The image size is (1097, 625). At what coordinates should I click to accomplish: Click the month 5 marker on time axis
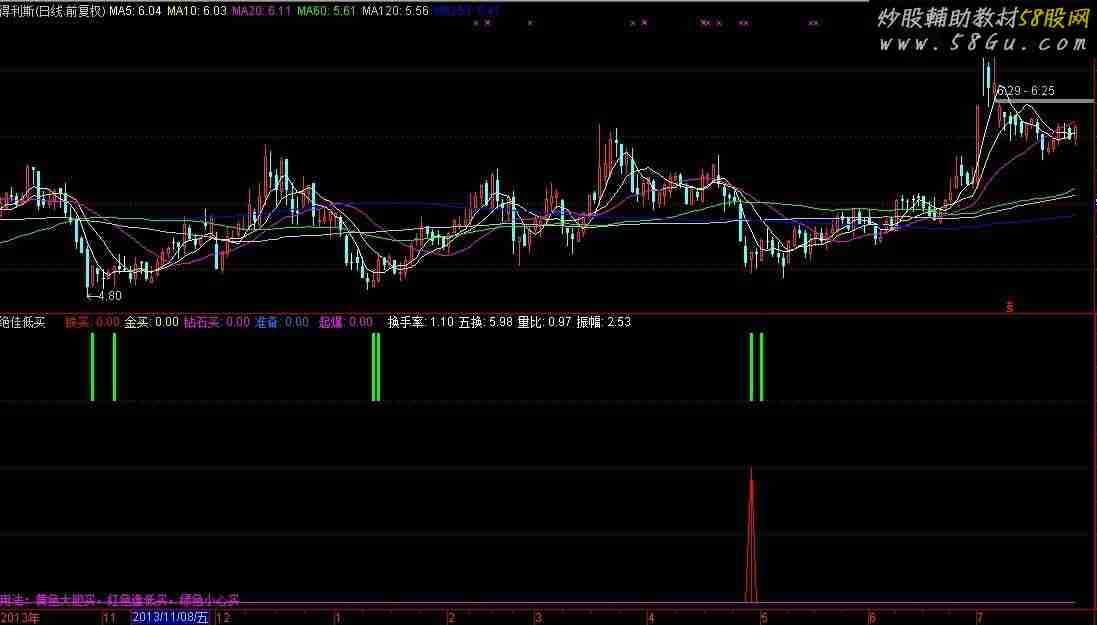click(763, 617)
